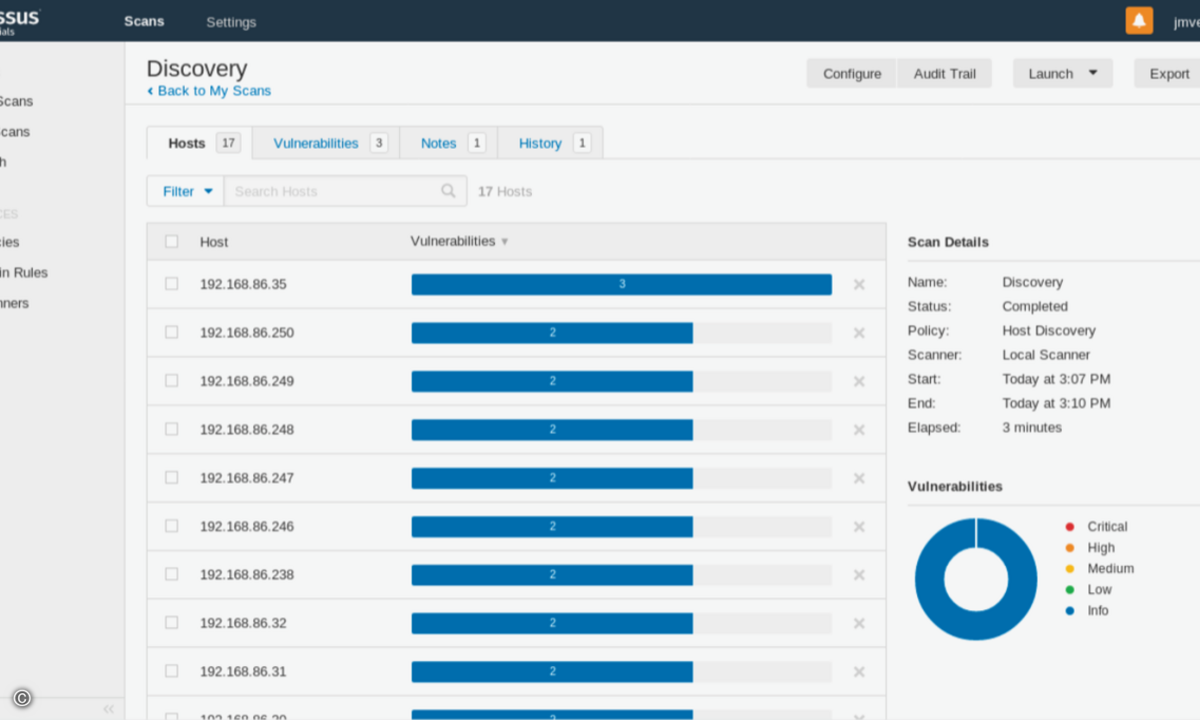Click the vulnerability bar for 192.168.86.31
This screenshot has width=1200, height=720.
coord(621,672)
